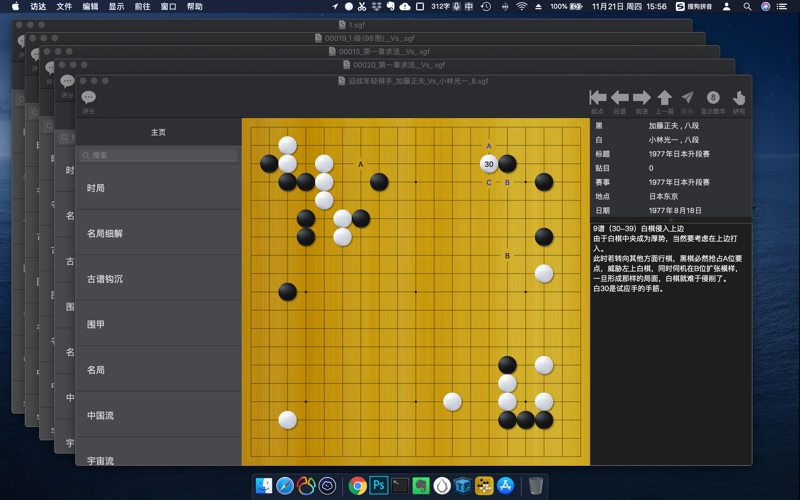
Task: Launch Terminal from the Dock
Action: pyautogui.click(x=399, y=485)
